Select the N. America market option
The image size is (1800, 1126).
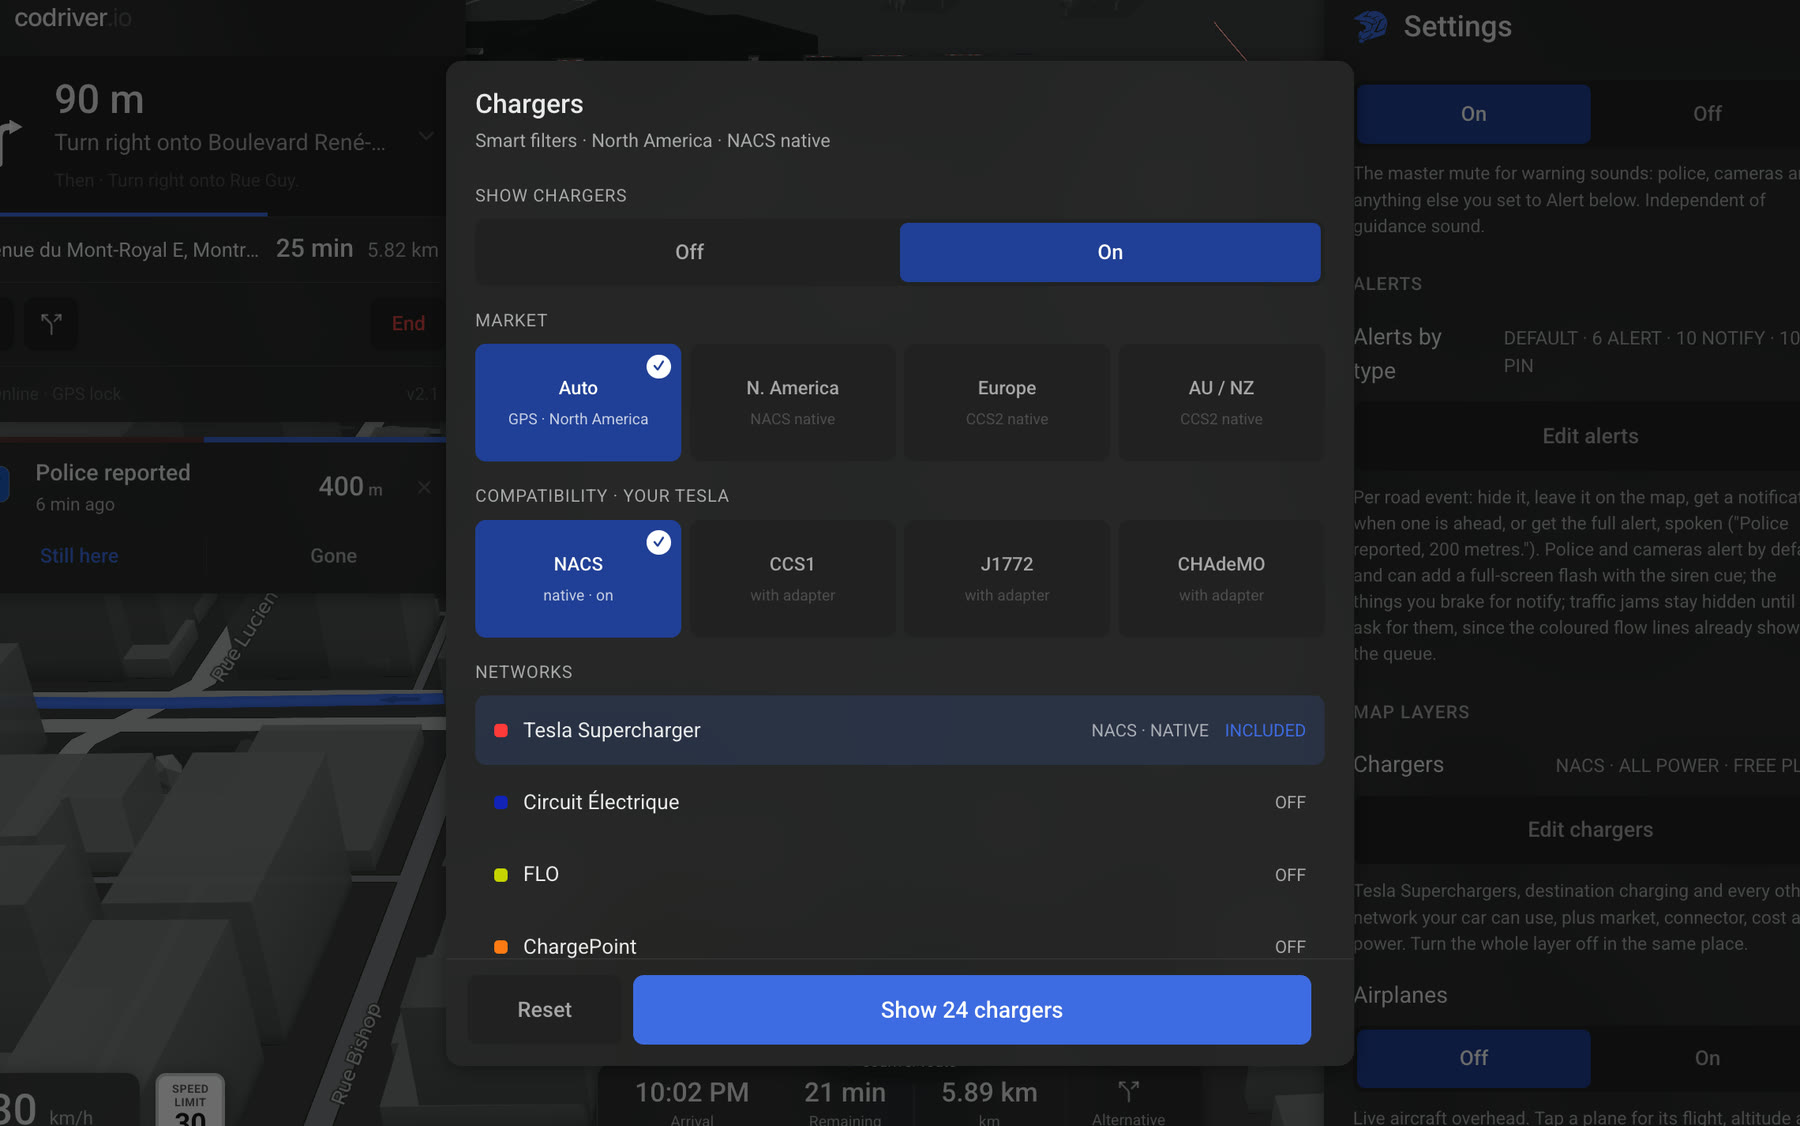click(792, 402)
